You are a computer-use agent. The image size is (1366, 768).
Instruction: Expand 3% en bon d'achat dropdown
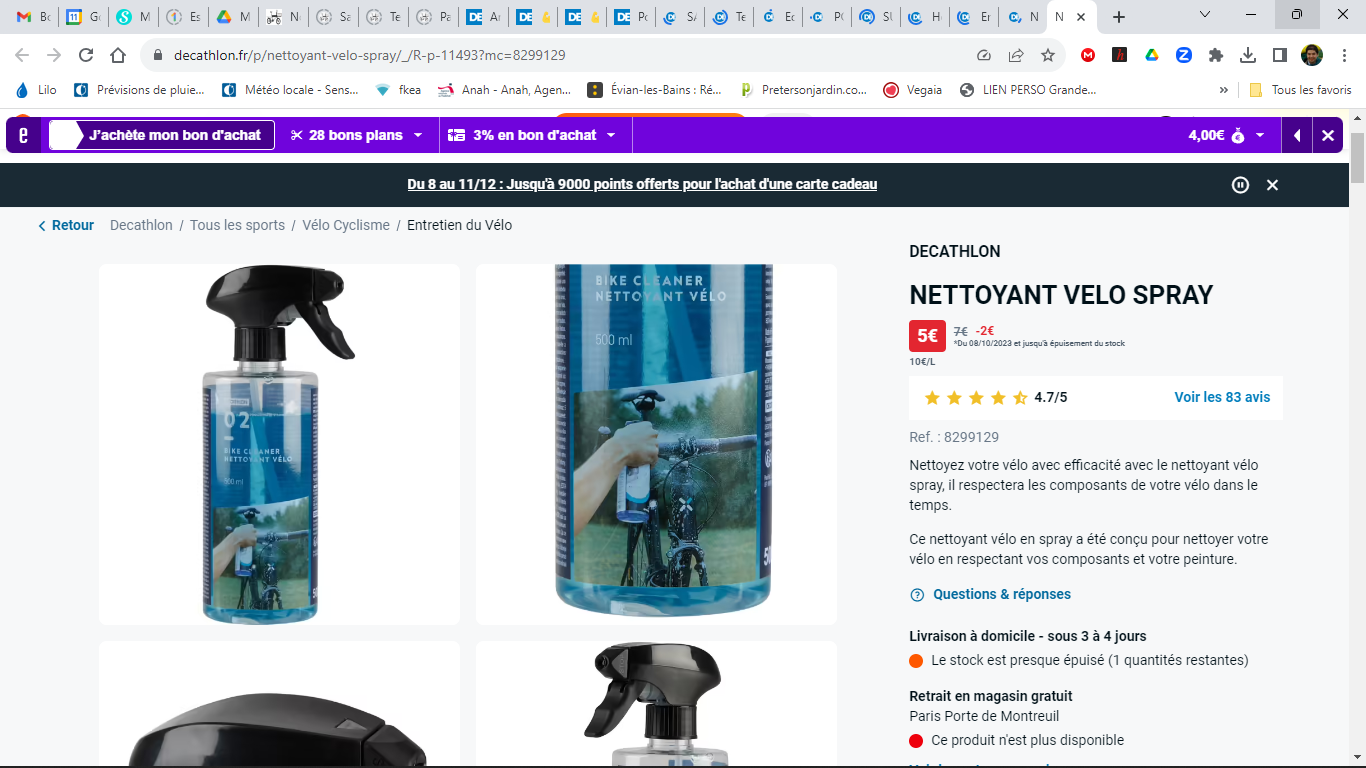coord(531,135)
